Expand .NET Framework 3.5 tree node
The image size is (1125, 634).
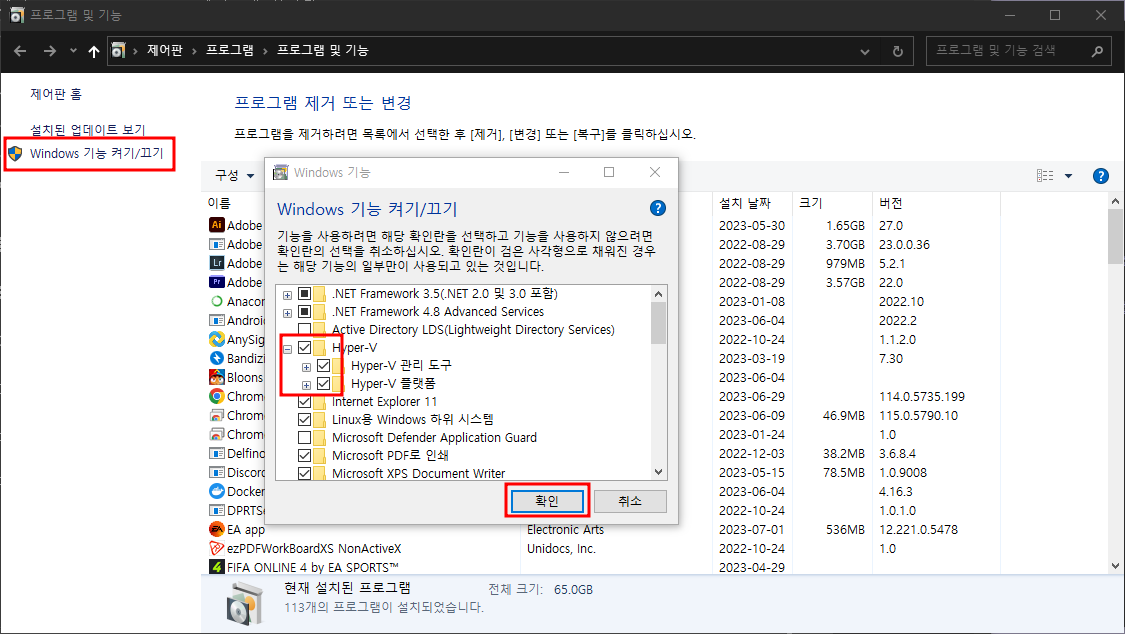[287, 295]
